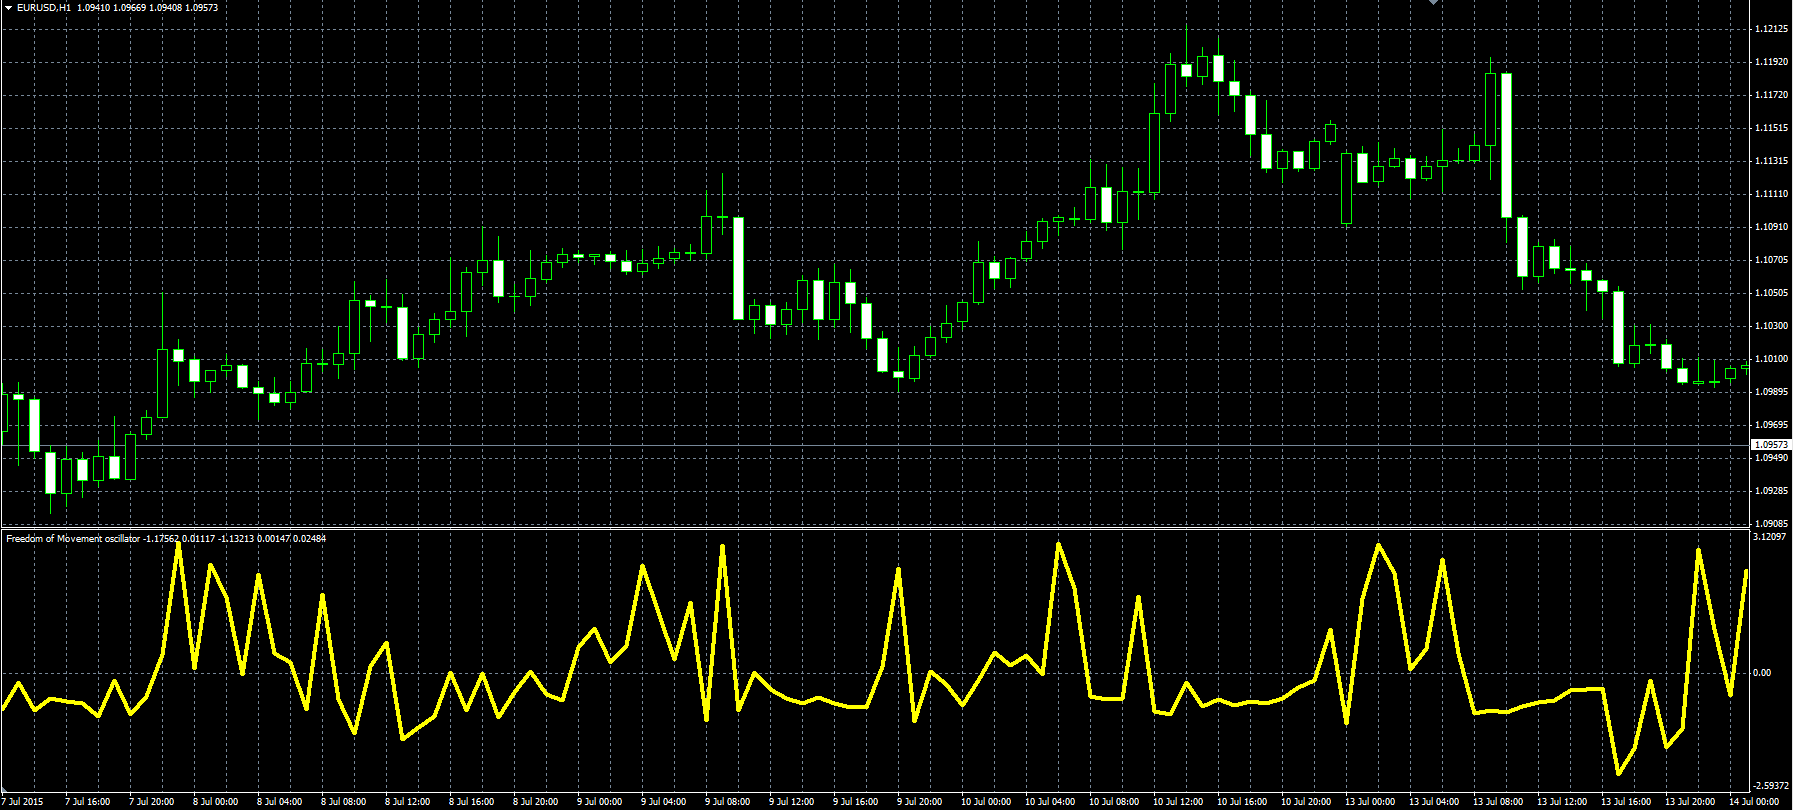
Task: Click the 10 Jul 12:00 time label
Action: point(1179,802)
